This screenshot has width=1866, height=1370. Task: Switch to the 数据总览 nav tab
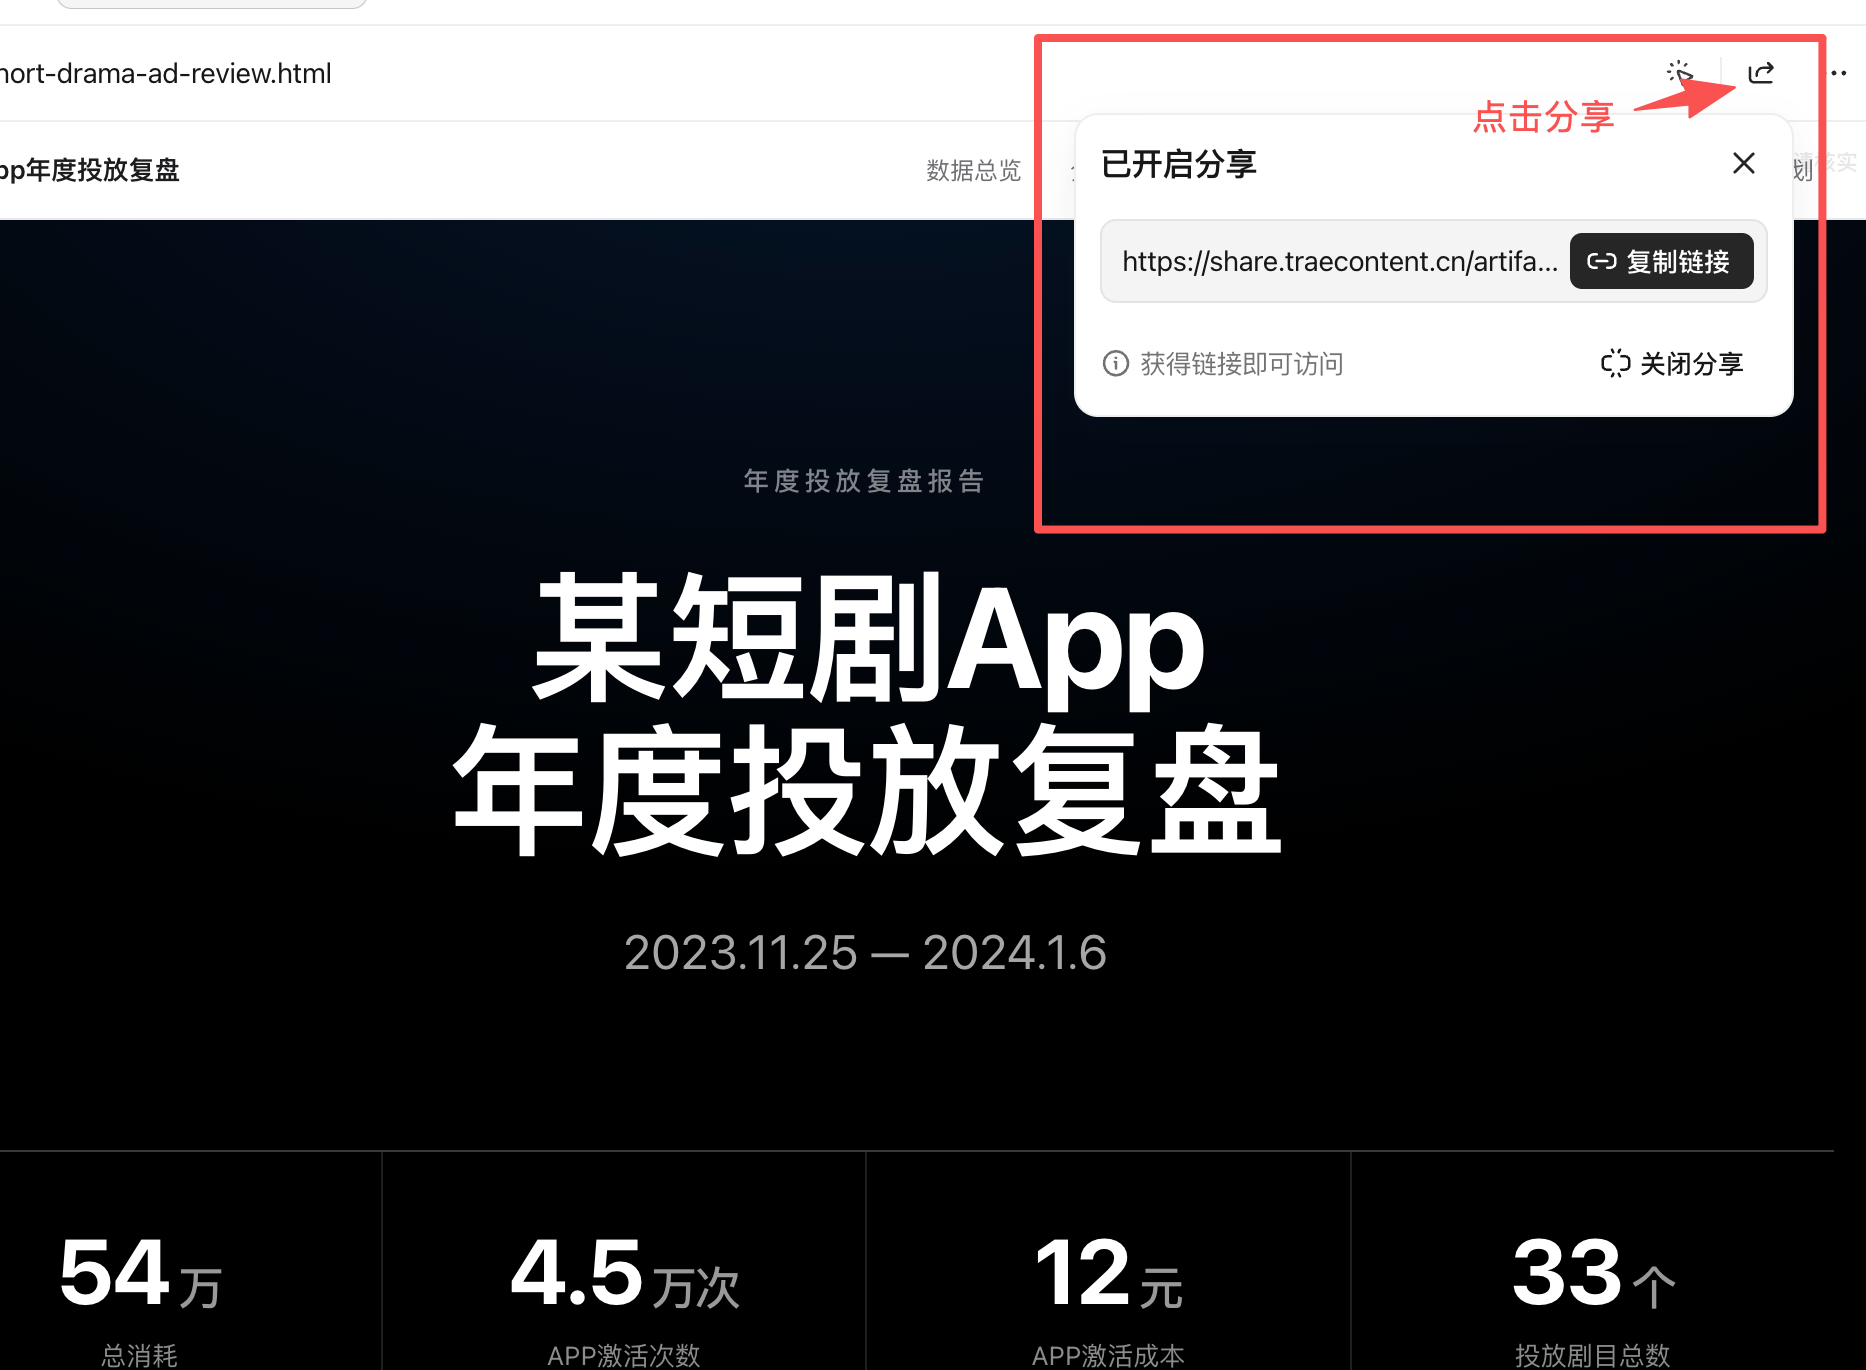973,171
